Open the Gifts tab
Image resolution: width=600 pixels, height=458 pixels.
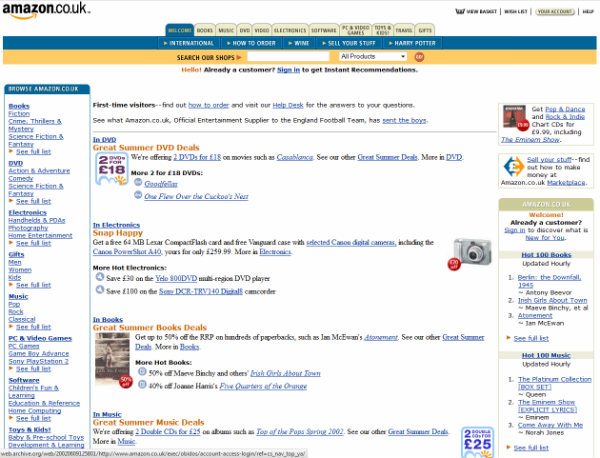pyautogui.click(x=425, y=30)
